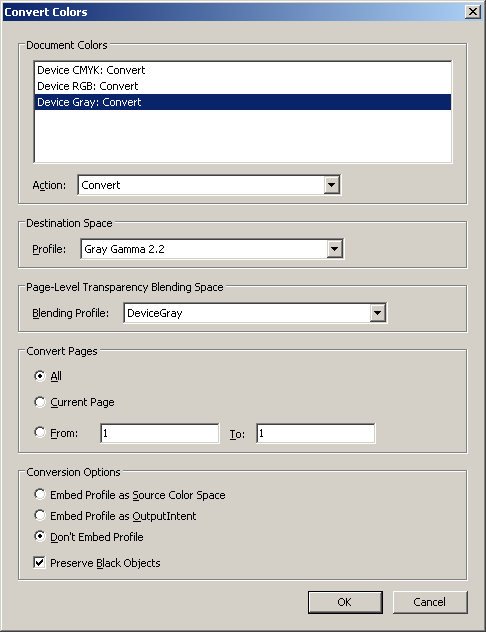Open the Action dropdown arrow
Viewport: 486px width, 632px height.
tap(331, 185)
